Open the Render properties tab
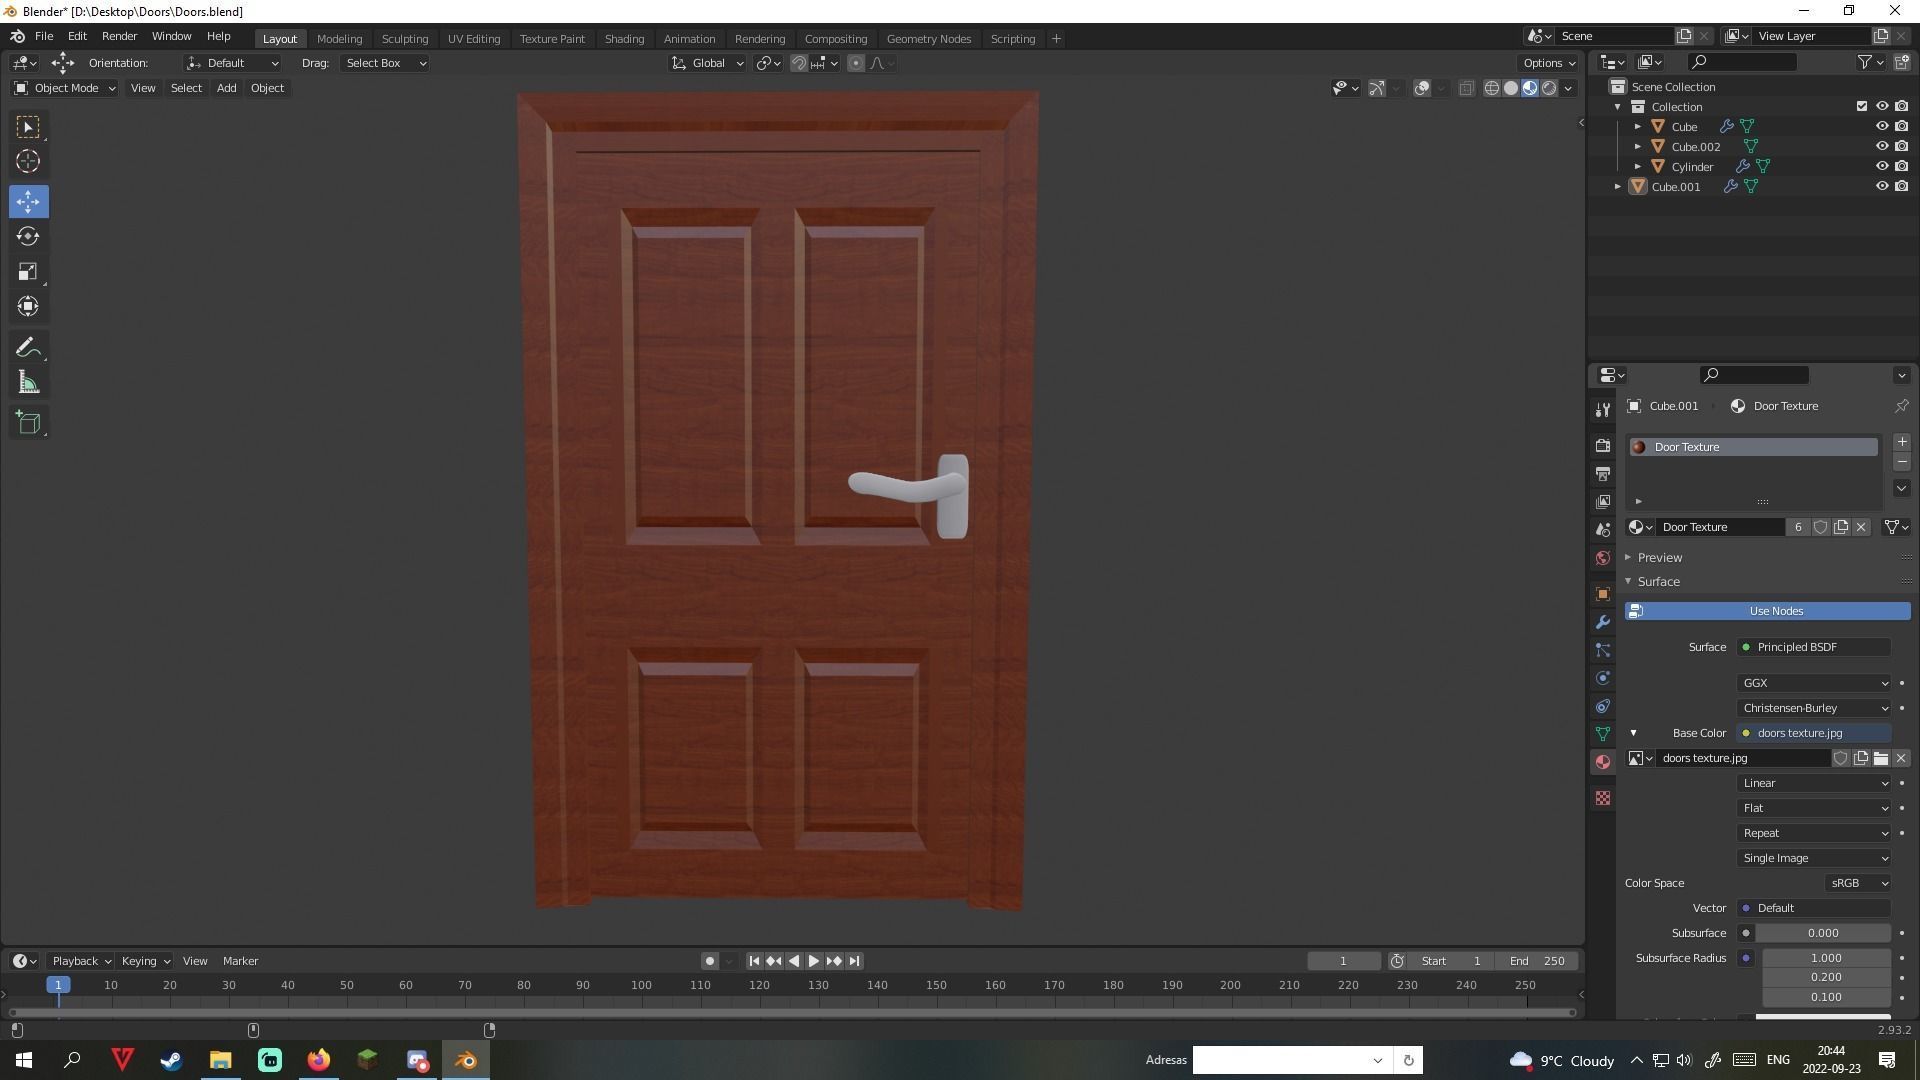Screen dimensions: 1920x1080 (1603, 445)
